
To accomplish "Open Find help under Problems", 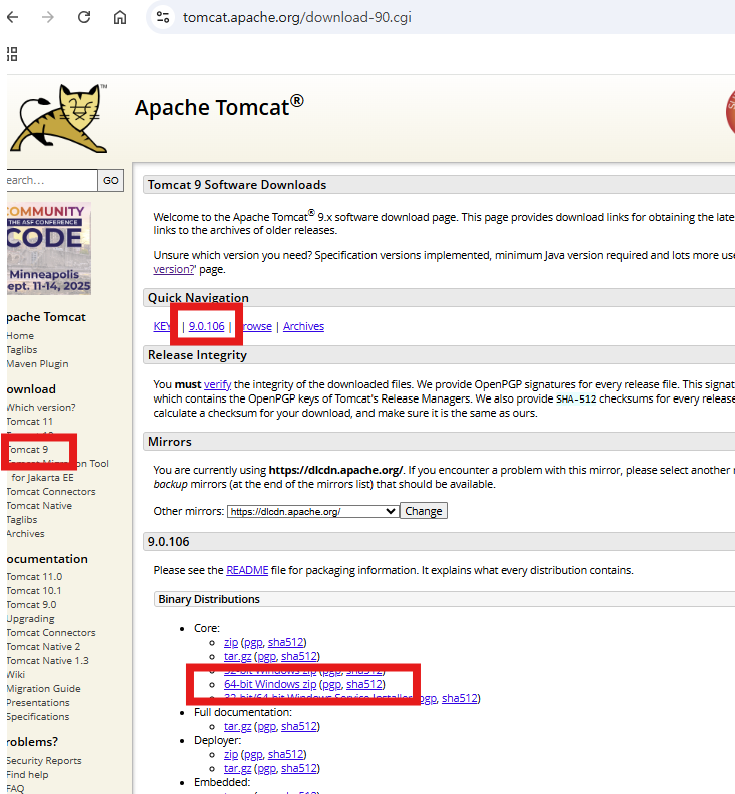I will tap(27, 775).
